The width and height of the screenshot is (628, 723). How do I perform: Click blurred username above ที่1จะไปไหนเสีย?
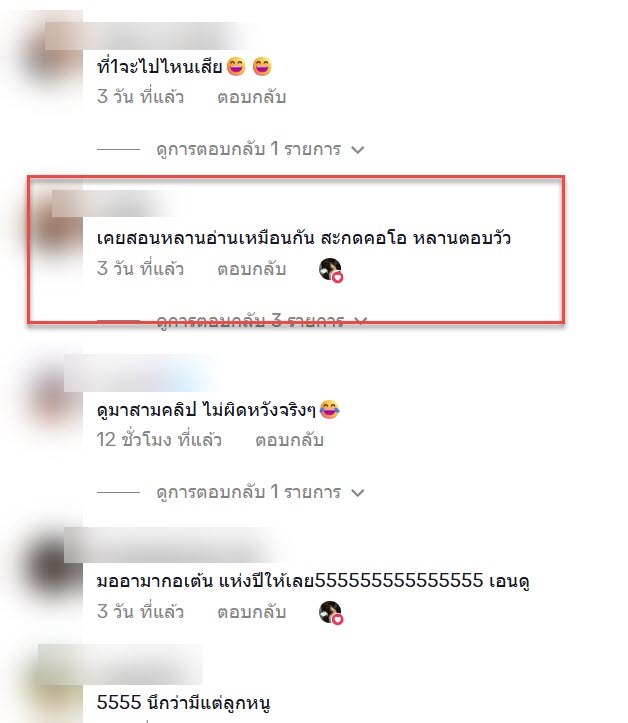coord(148,36)
